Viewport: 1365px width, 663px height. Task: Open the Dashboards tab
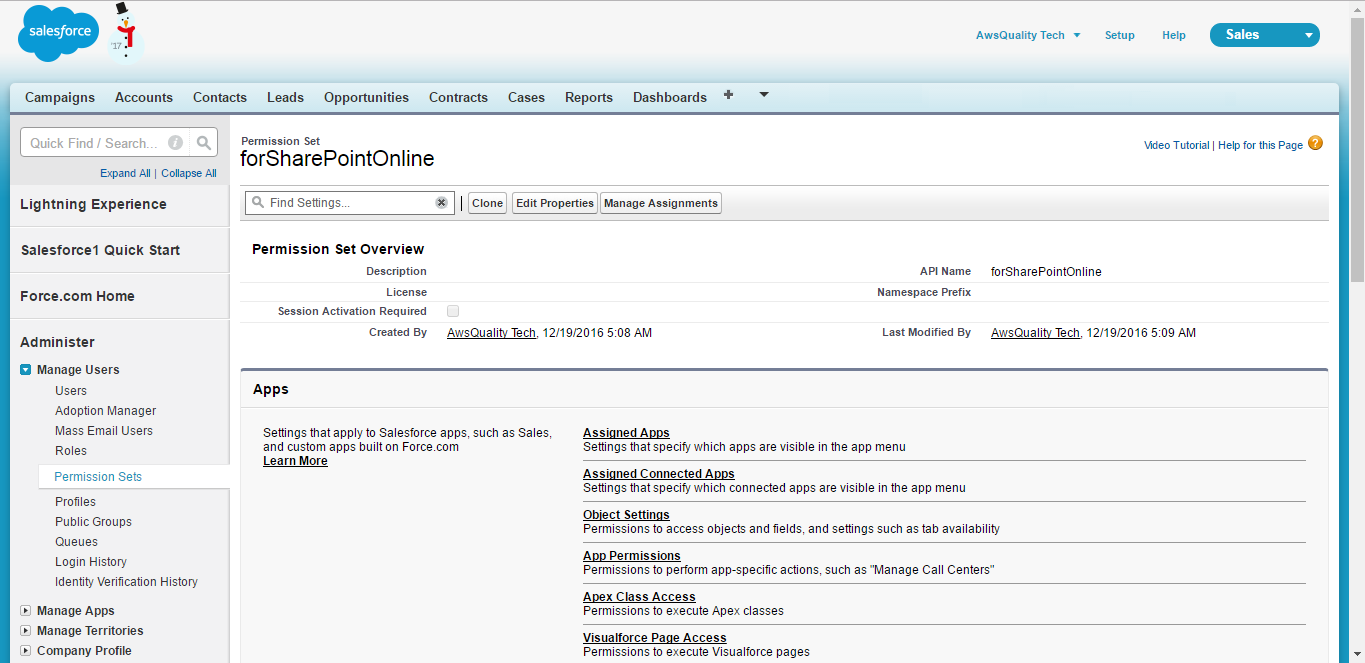[x=670, y=97]
